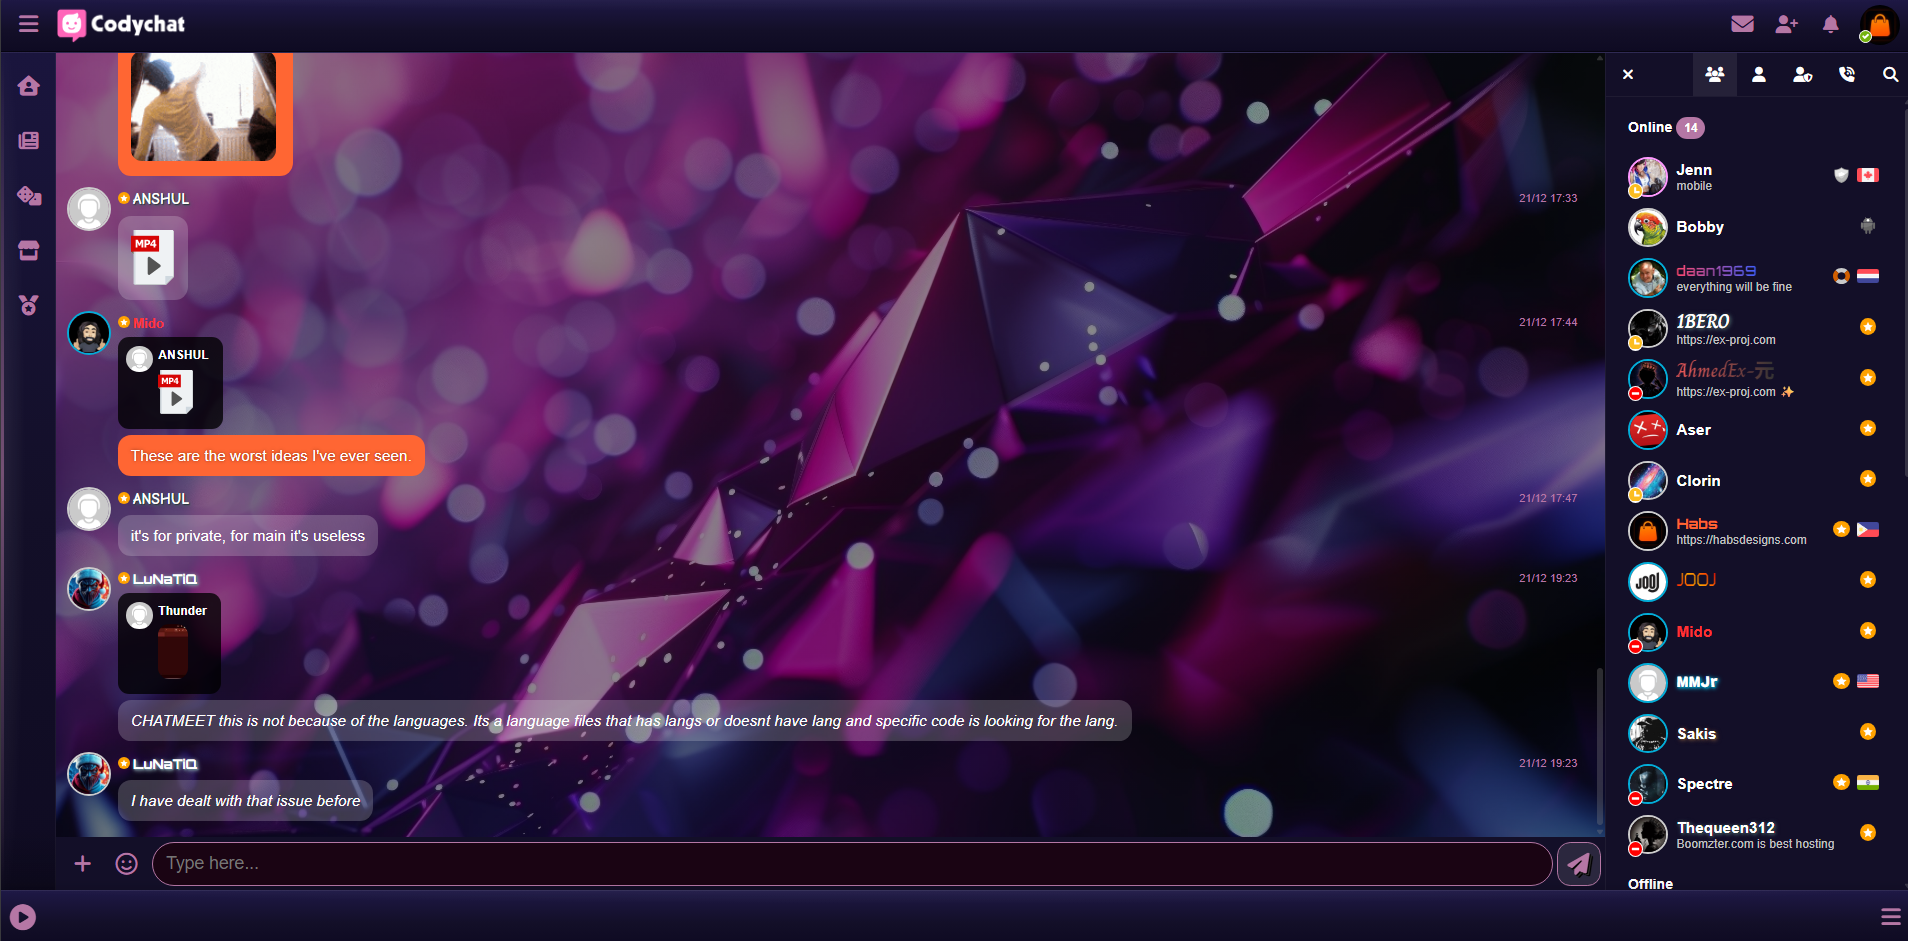1908x941 pixels.
Task: Open the hamburger menu next to Codychat logo
Action: pyautogui.click(x=28, y=24)
